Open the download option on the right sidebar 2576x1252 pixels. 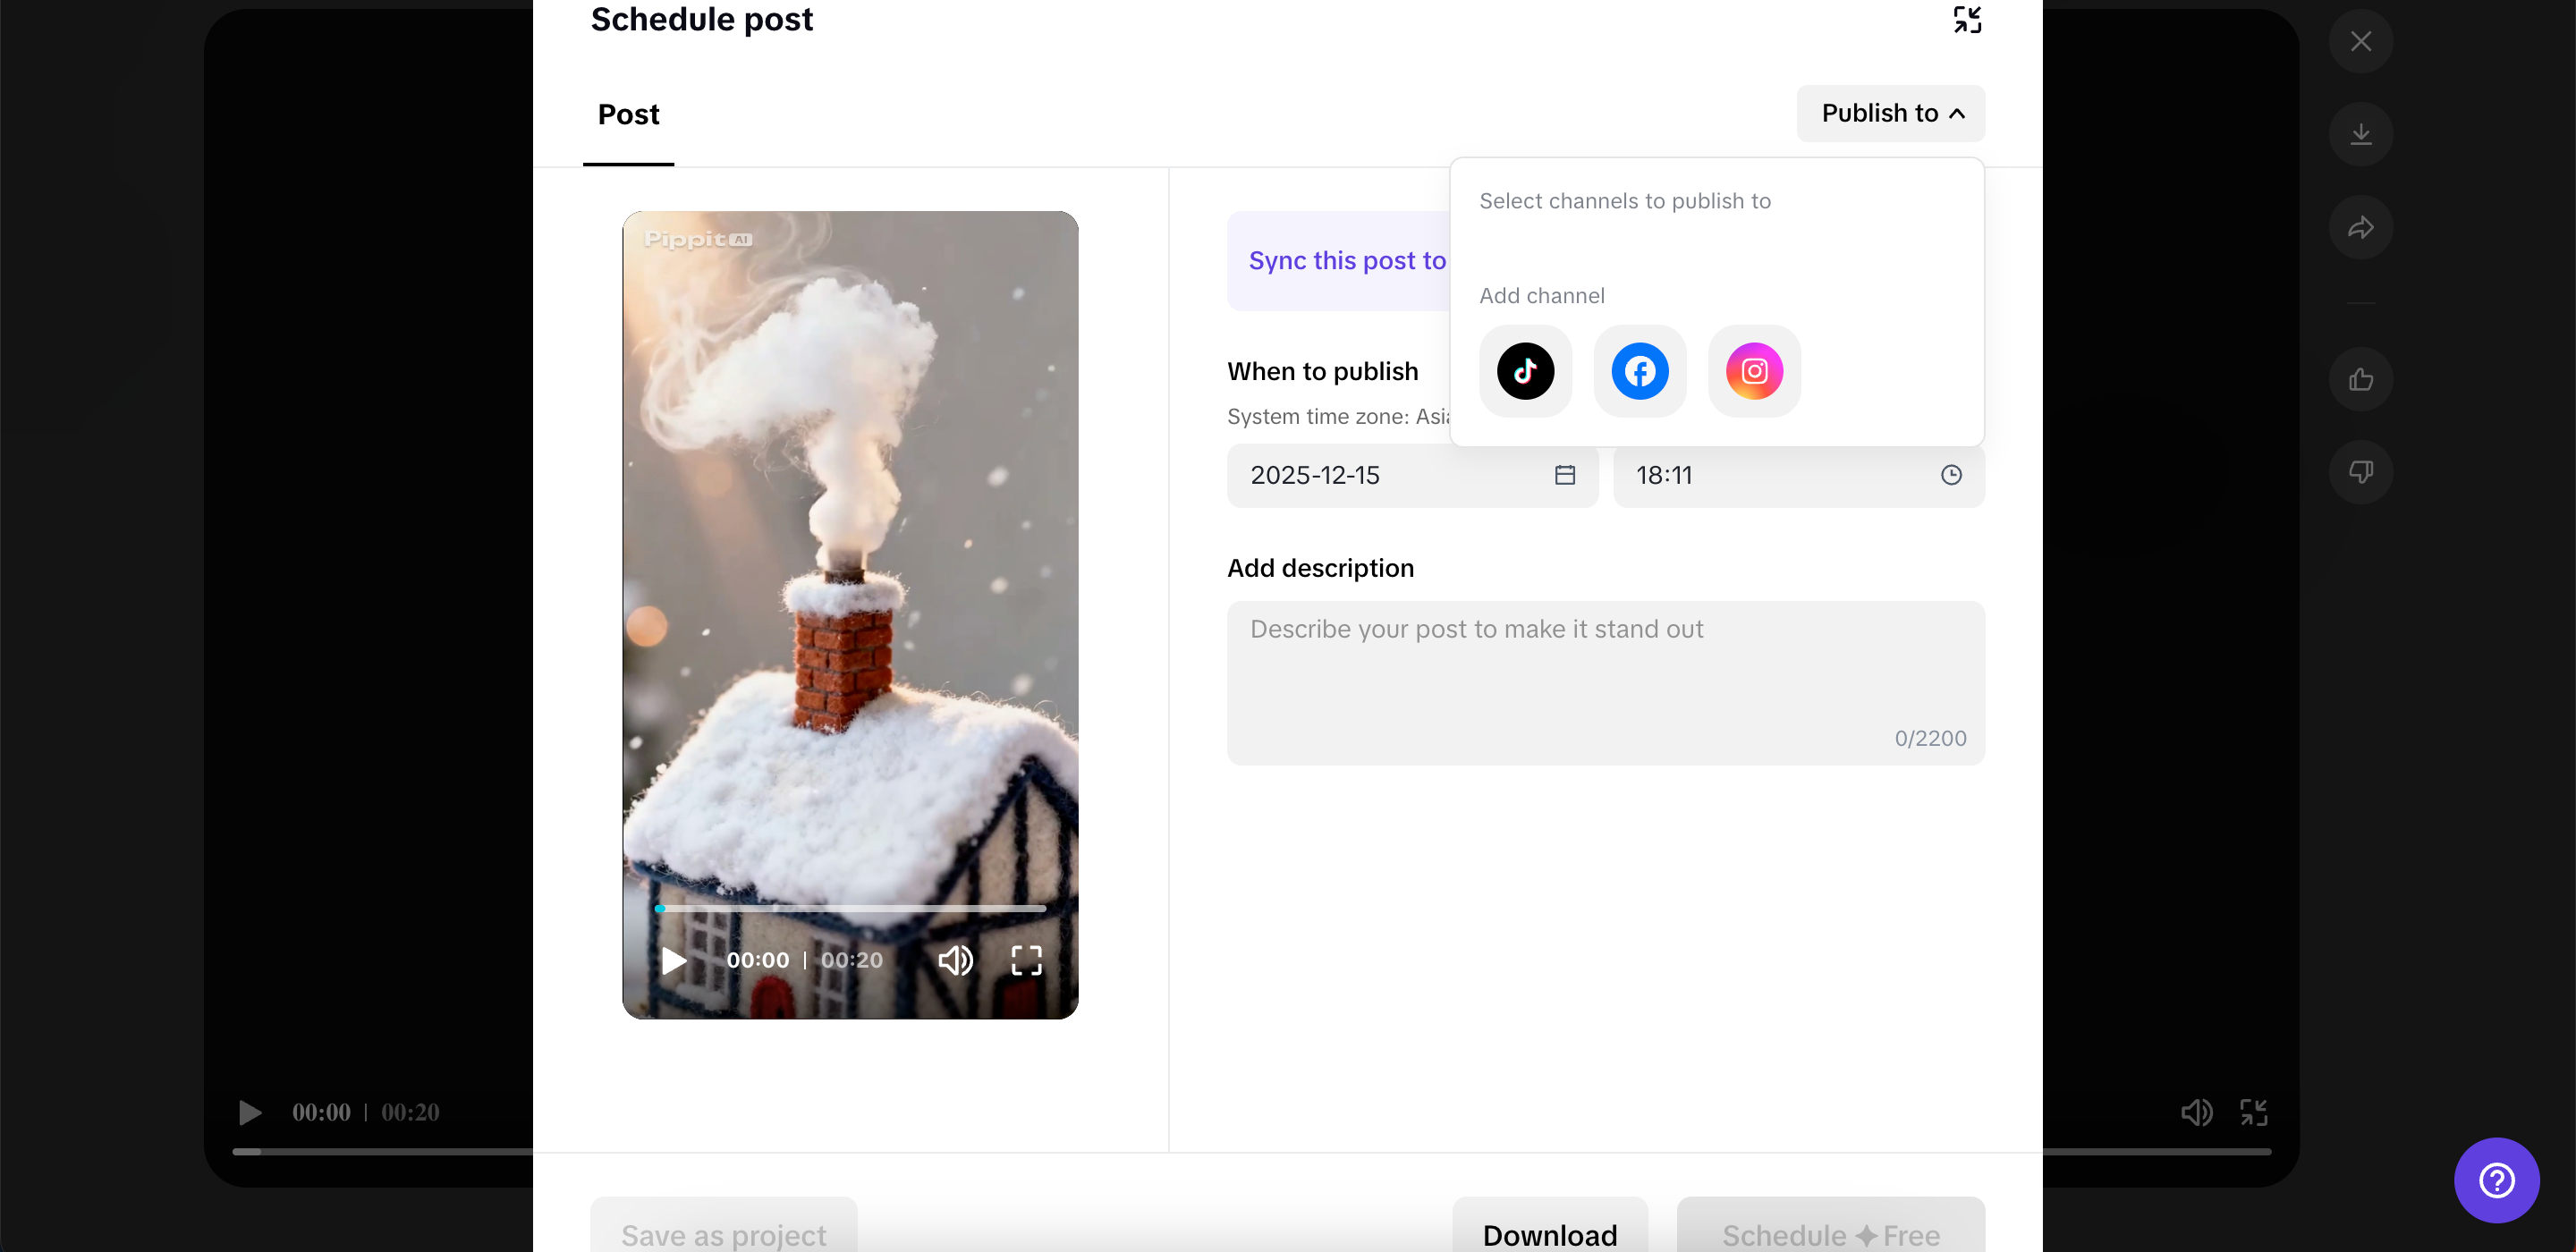pyautogui.click(x=2360, y=133)
